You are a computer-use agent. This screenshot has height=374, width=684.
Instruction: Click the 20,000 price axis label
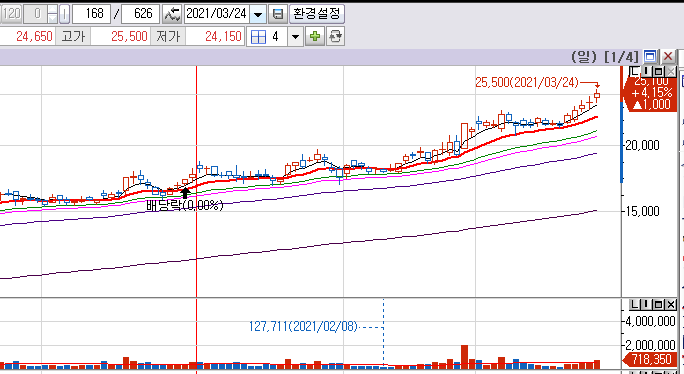[642, 145]
